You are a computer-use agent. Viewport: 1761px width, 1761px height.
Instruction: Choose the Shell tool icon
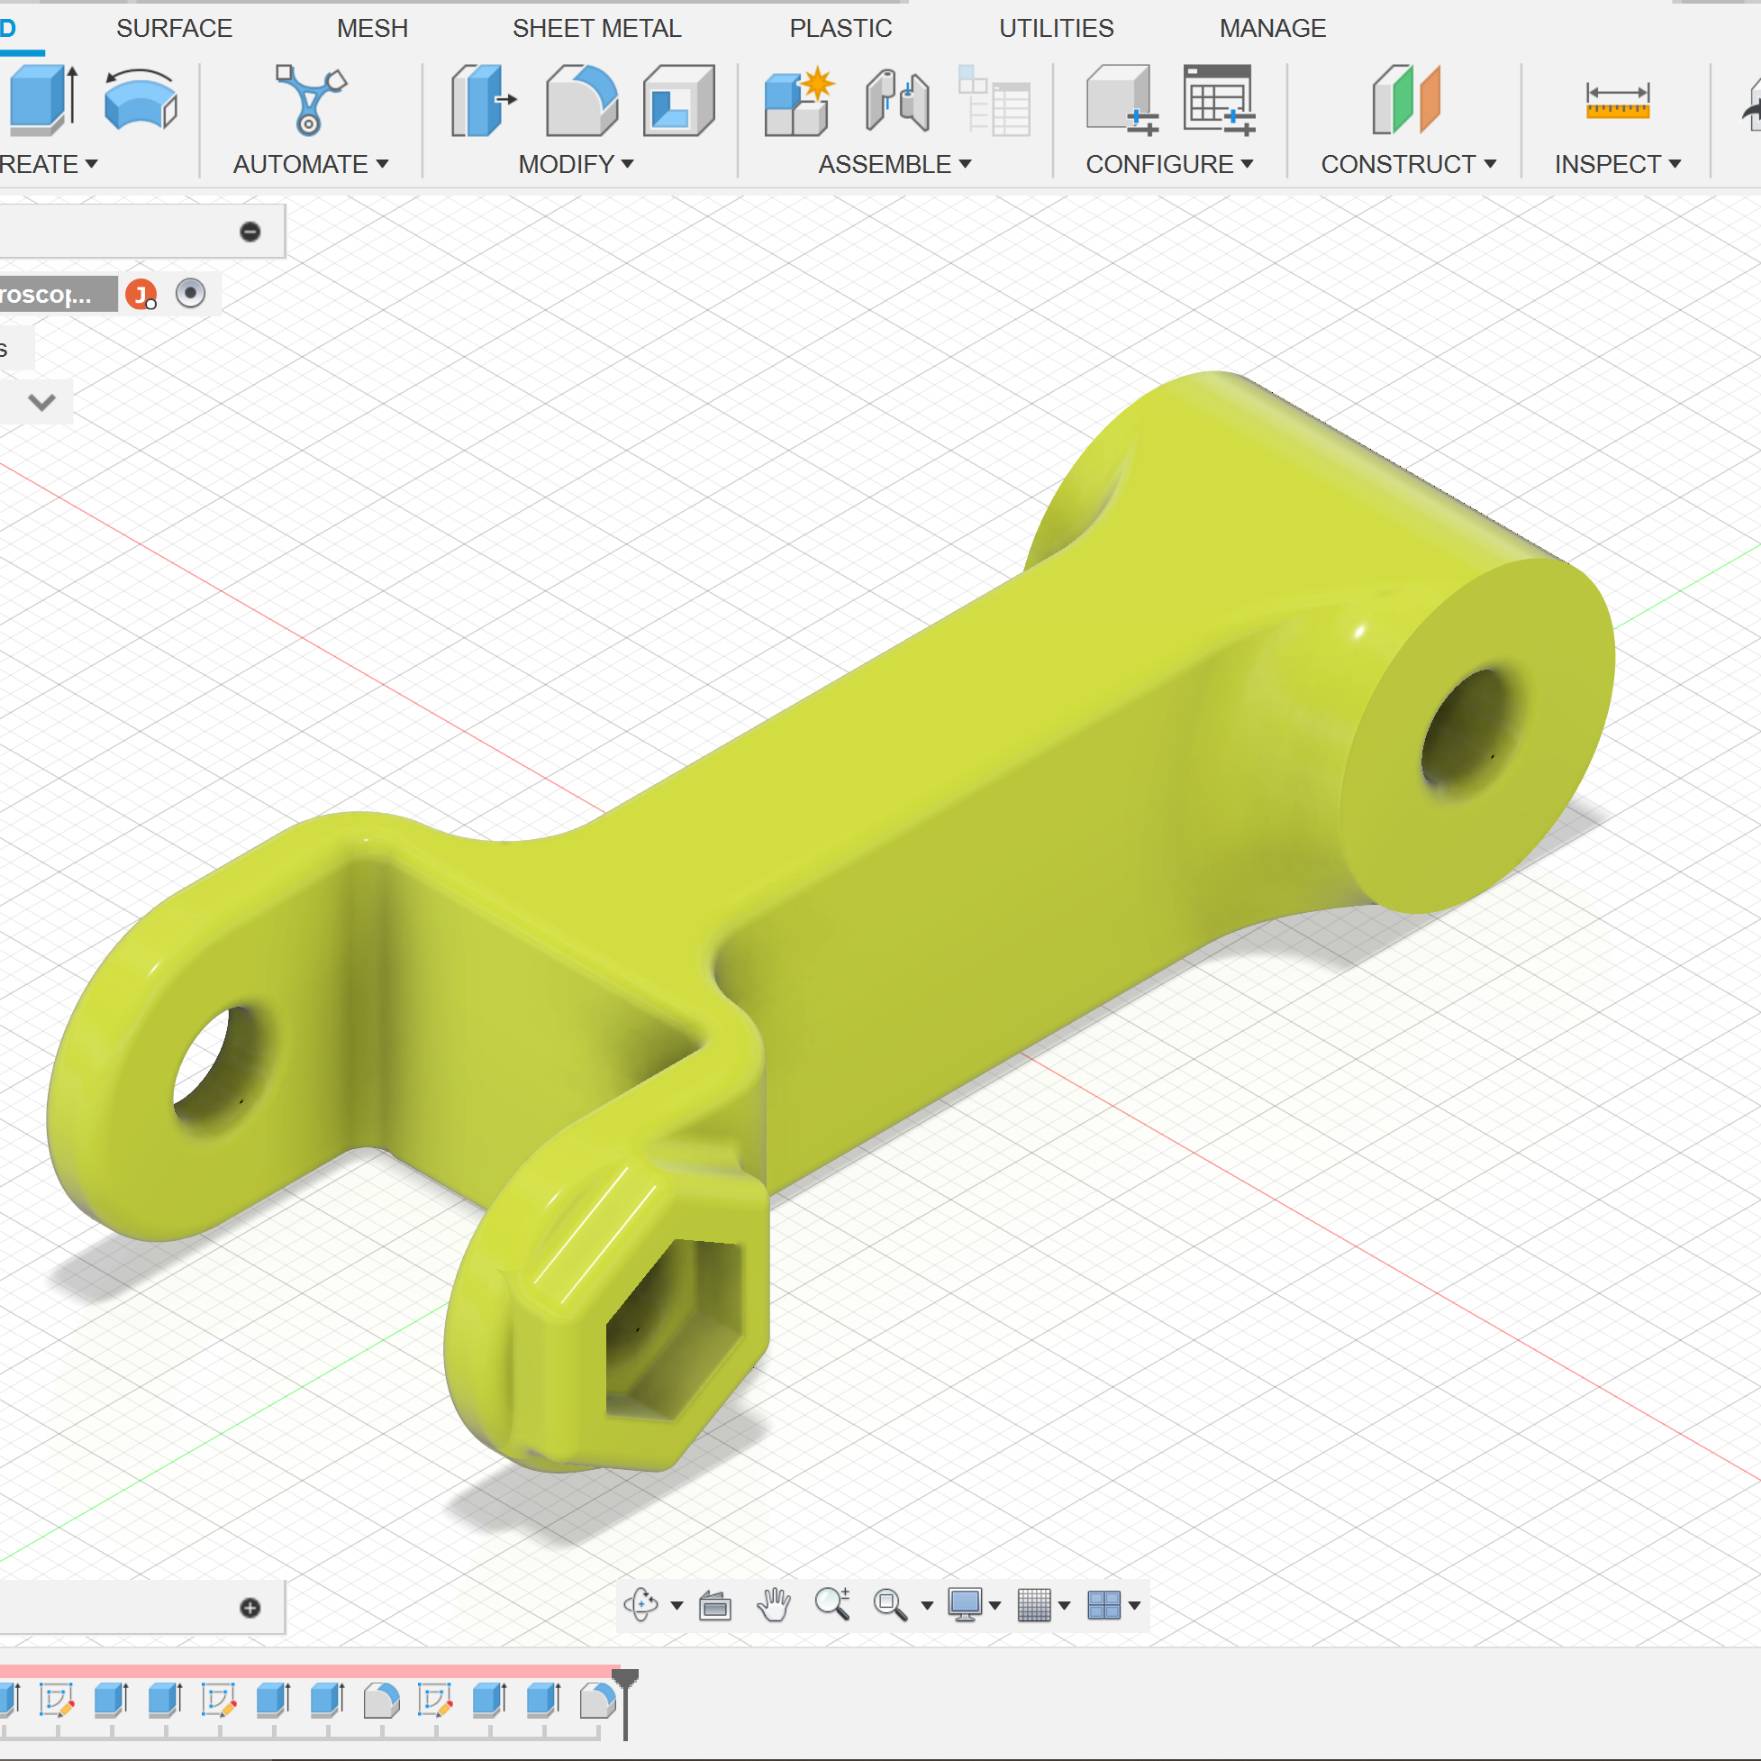click(x=678, y=100)
